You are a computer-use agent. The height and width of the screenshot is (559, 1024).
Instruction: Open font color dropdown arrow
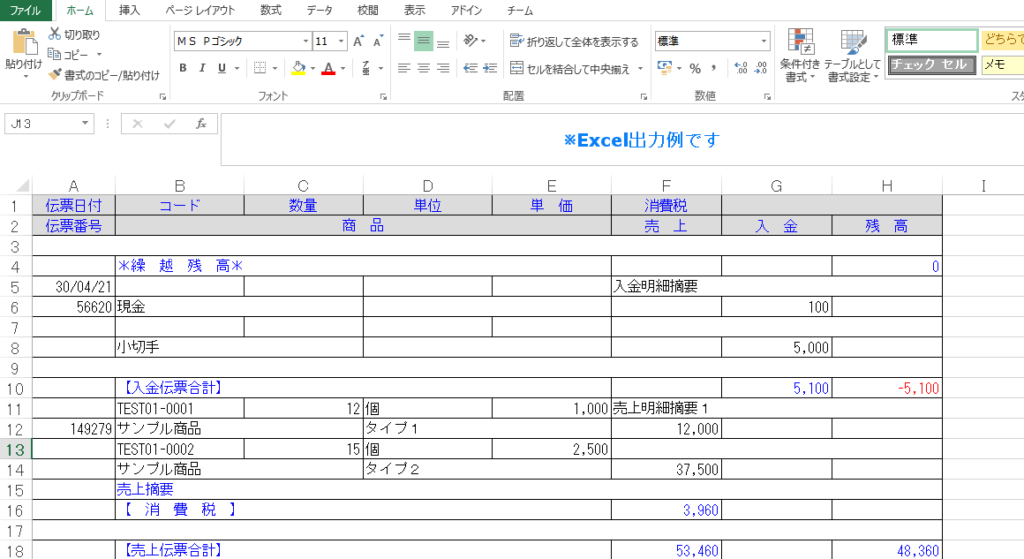(344, 68)
